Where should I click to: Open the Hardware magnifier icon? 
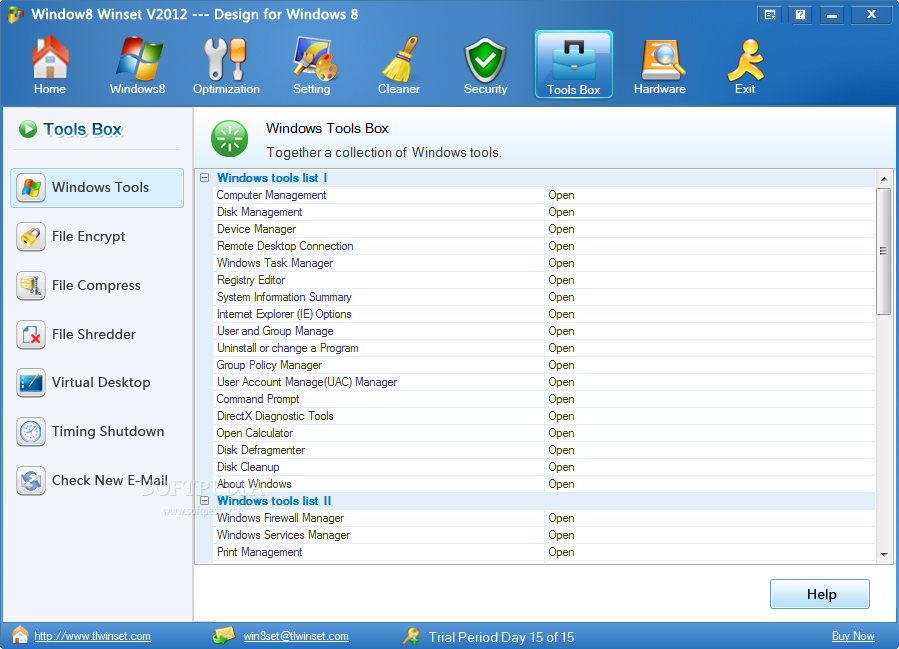662,60
